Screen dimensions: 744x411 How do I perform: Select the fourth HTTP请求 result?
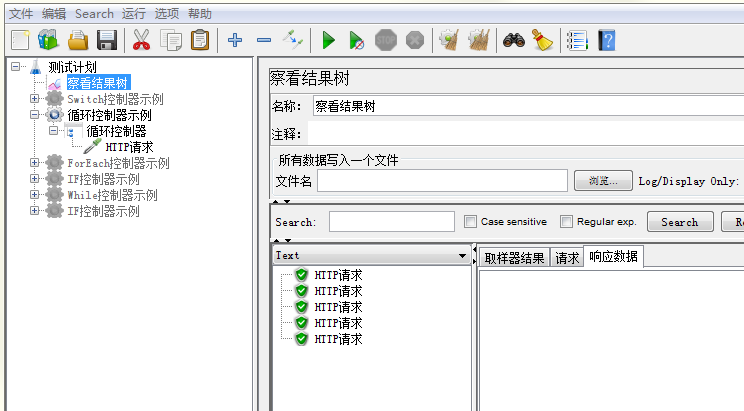point(338,323)
